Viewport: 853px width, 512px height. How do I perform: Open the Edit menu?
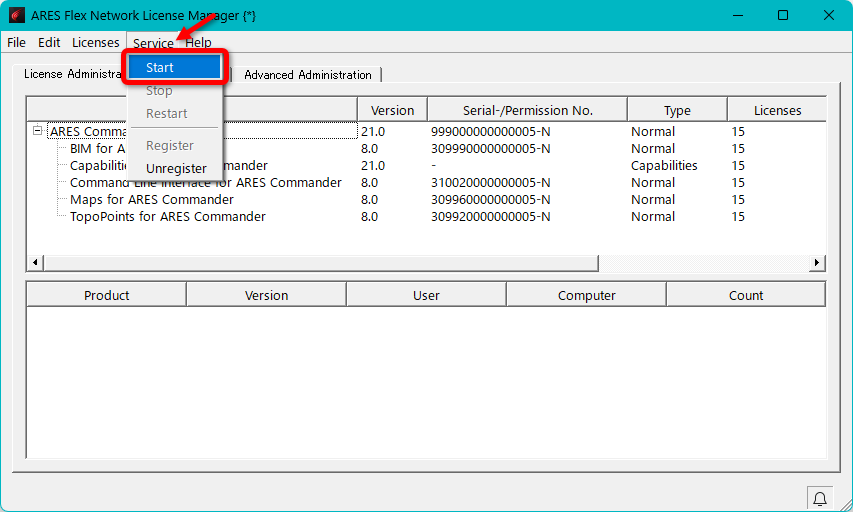click(x=49, y=42)
